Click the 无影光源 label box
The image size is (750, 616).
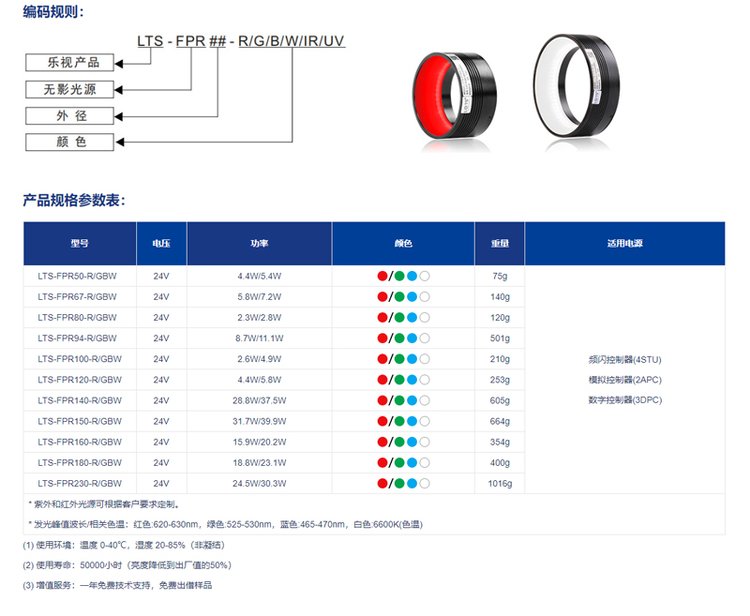[x=69, y=90]
